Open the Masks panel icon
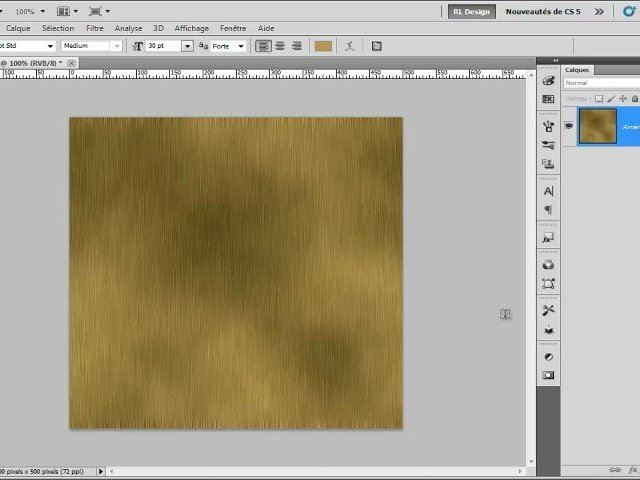 [x=548, y=375]
